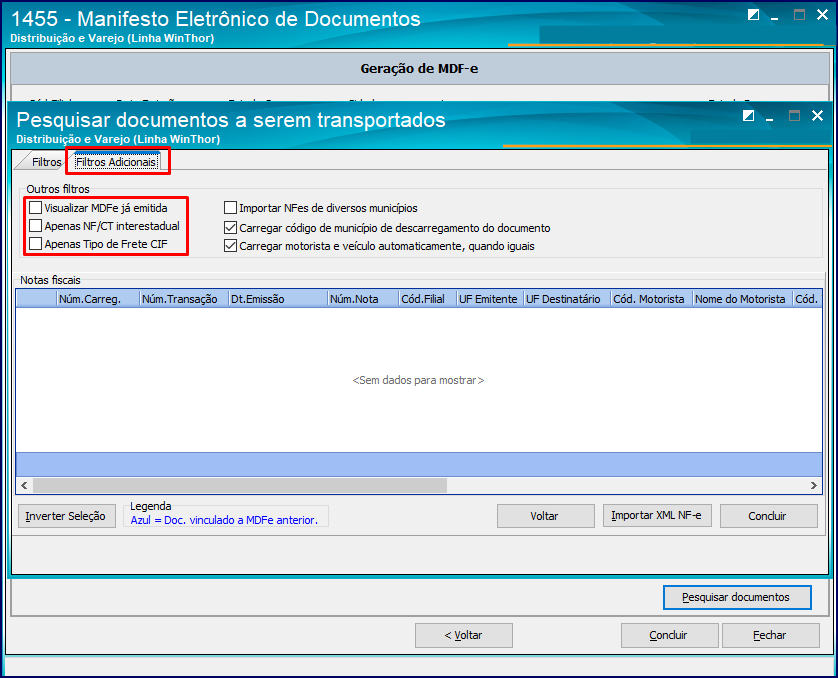Maximize the Pesquisar documentos dialog
Screen dimensions: 838x678
[x=795, y=115]
